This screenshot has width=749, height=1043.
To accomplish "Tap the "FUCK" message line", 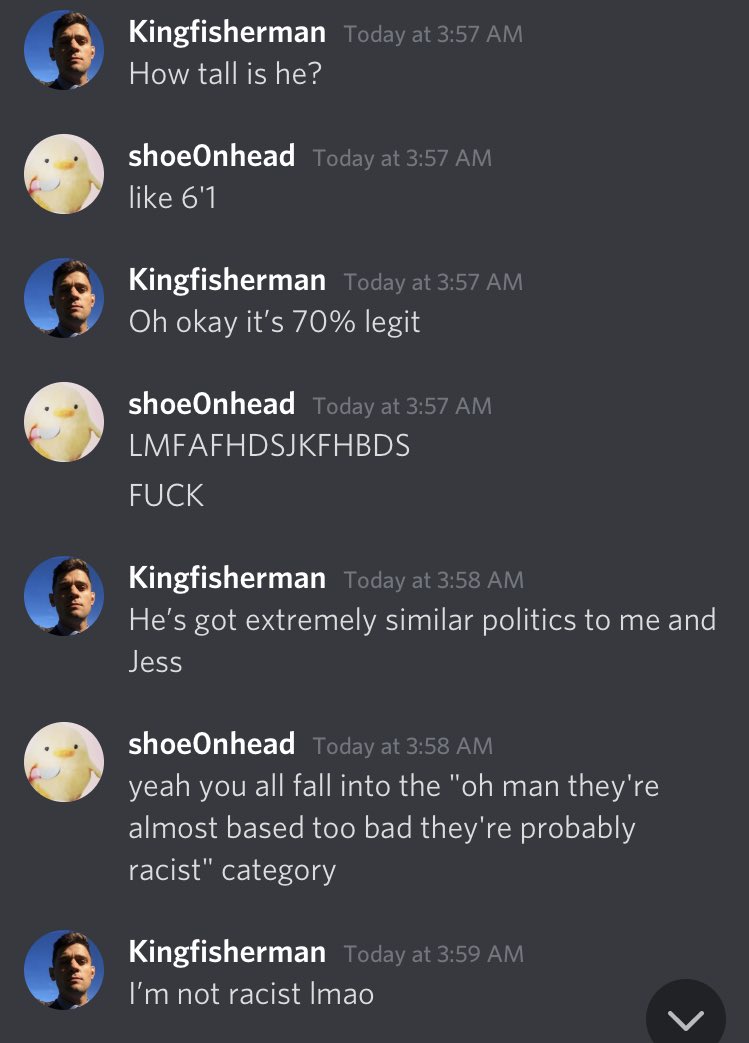I will [166, 496].
